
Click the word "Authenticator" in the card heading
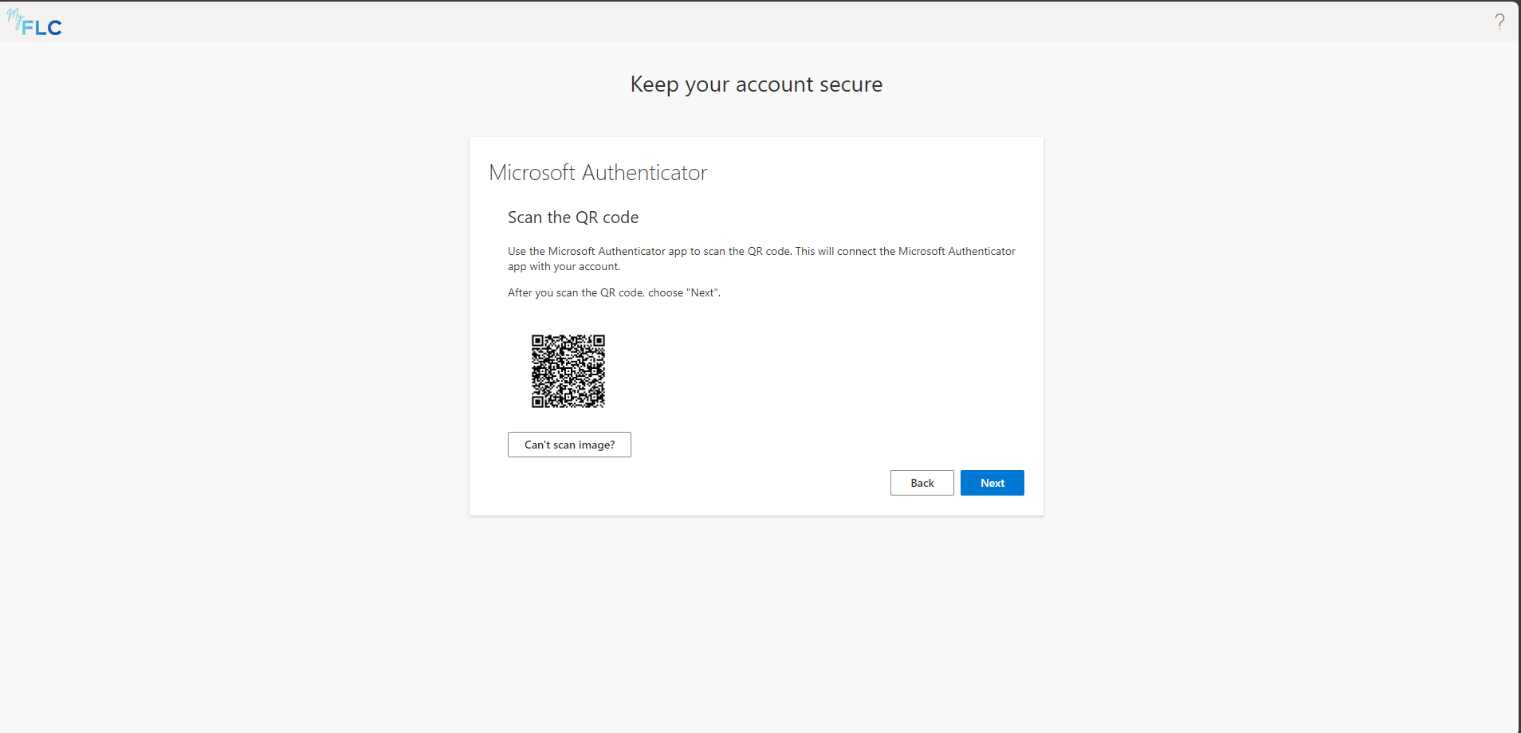pos(645,172)
